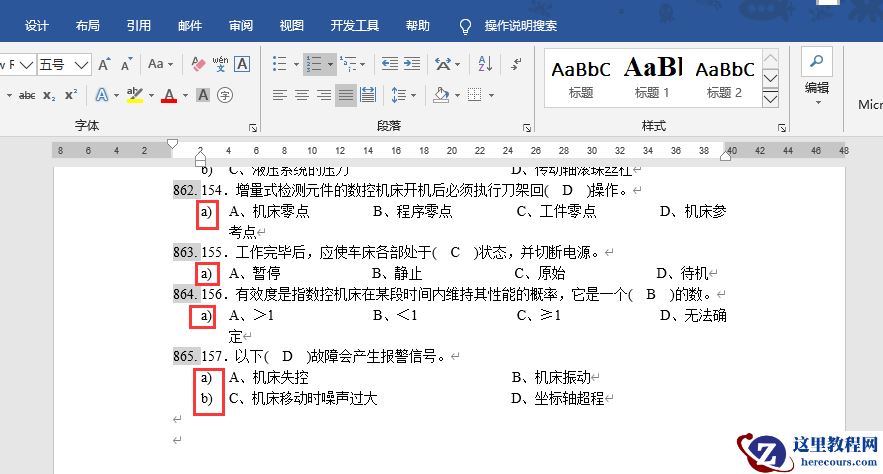Expand shading color dropdown arrow
The image size is (883, 474).
[x=457, y=96]
